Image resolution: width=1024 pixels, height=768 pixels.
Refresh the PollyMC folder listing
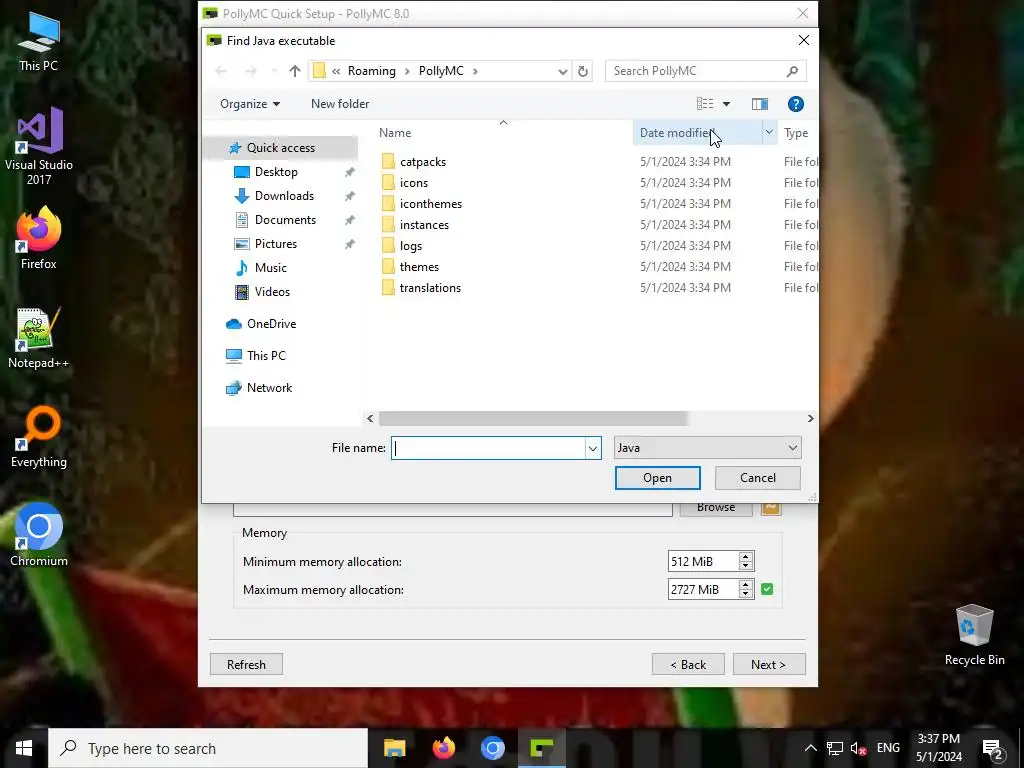click(583, 71)
